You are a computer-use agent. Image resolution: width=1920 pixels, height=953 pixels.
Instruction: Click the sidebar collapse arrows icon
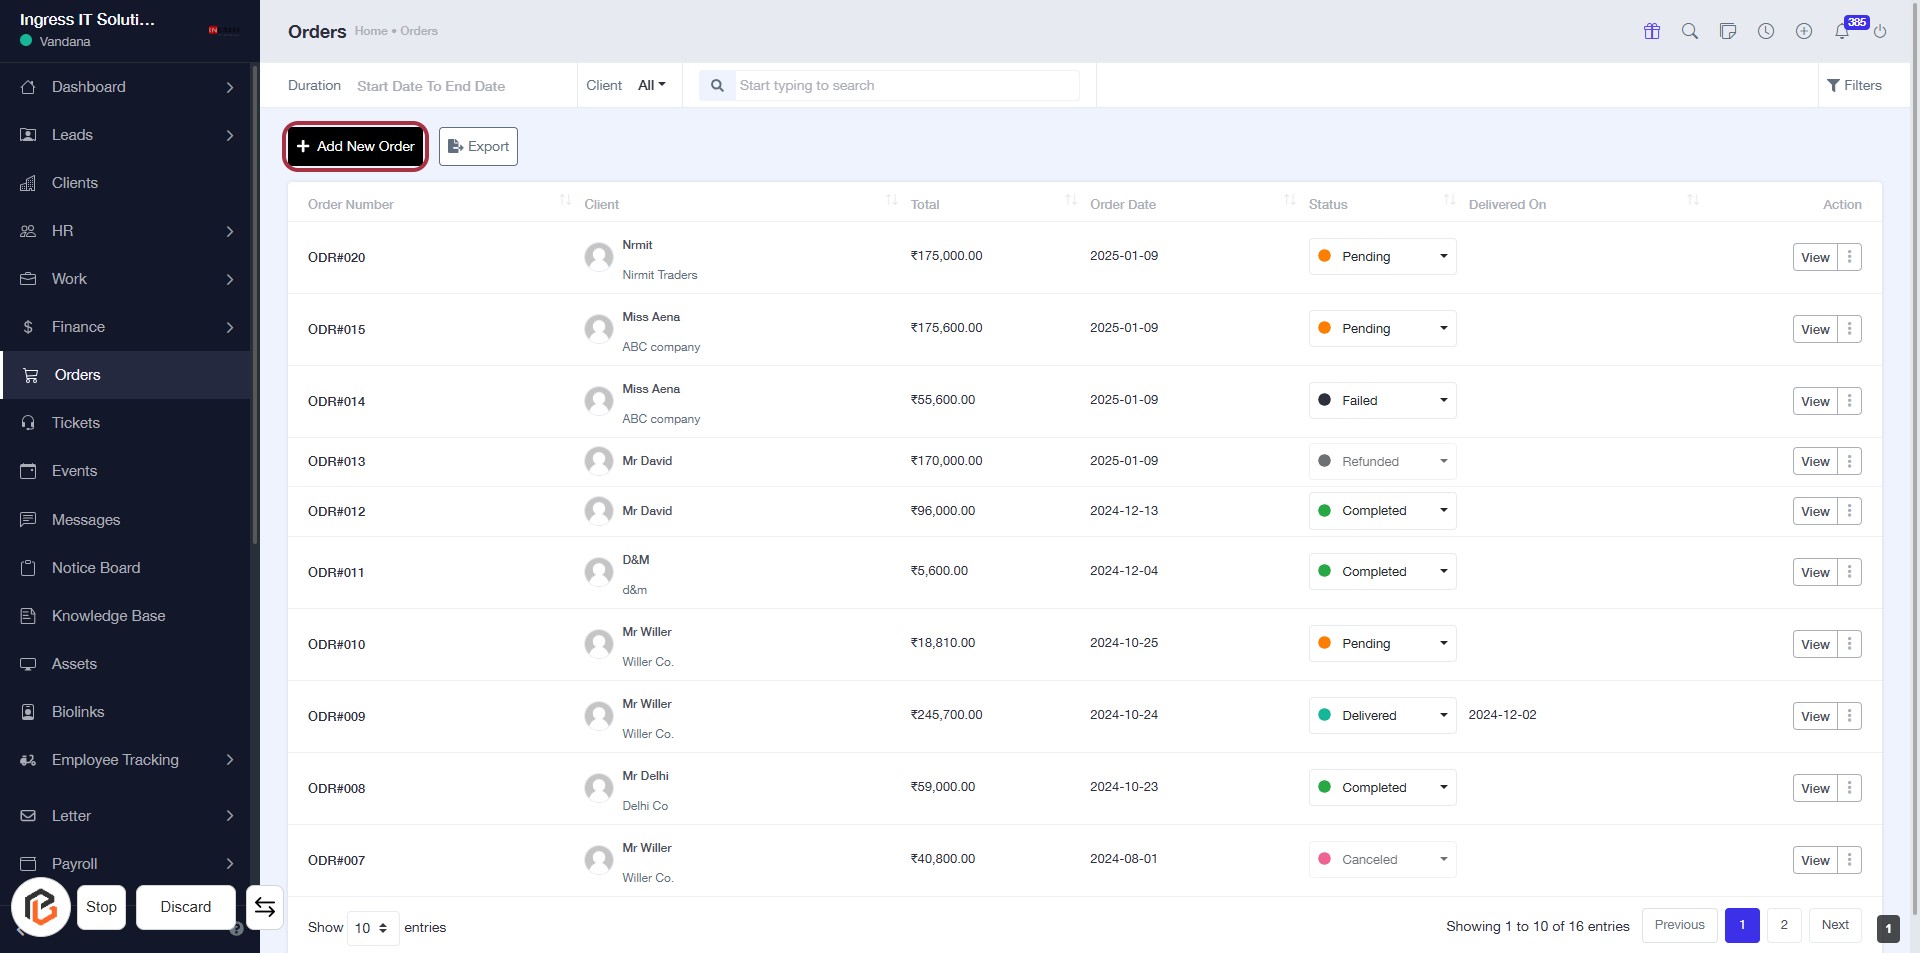265,907
